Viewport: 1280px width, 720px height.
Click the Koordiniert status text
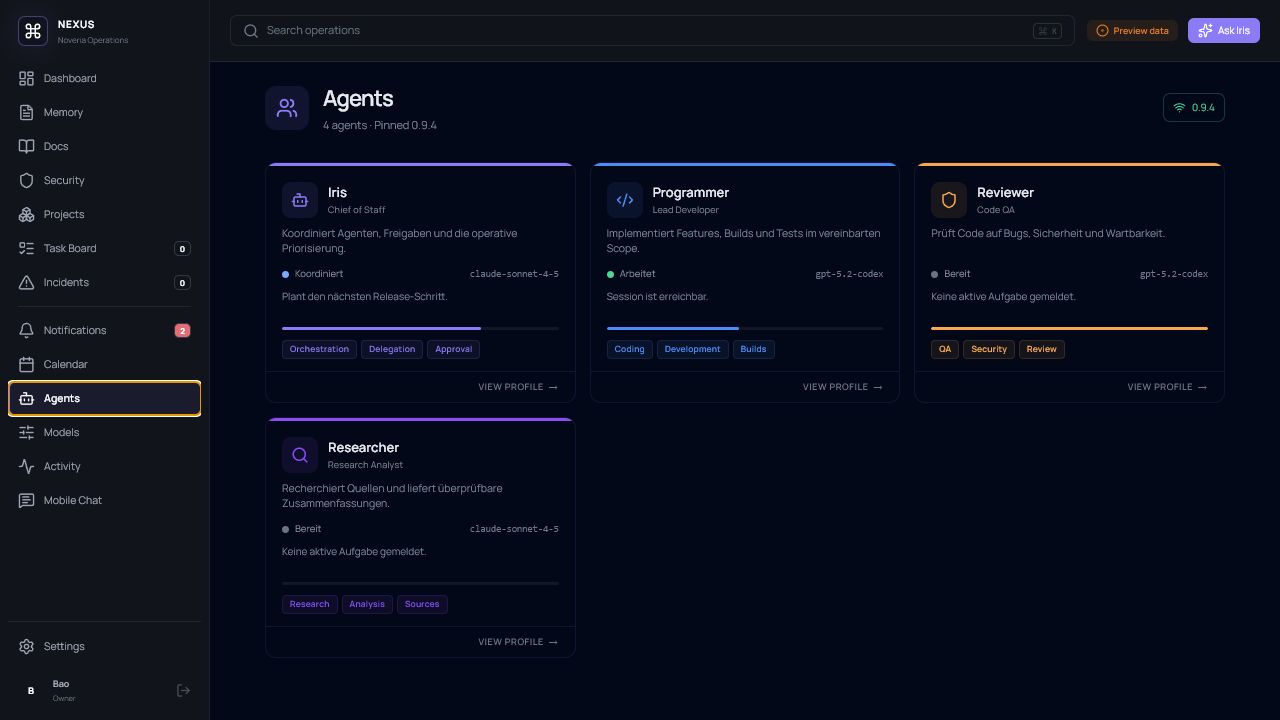point(319,274)
